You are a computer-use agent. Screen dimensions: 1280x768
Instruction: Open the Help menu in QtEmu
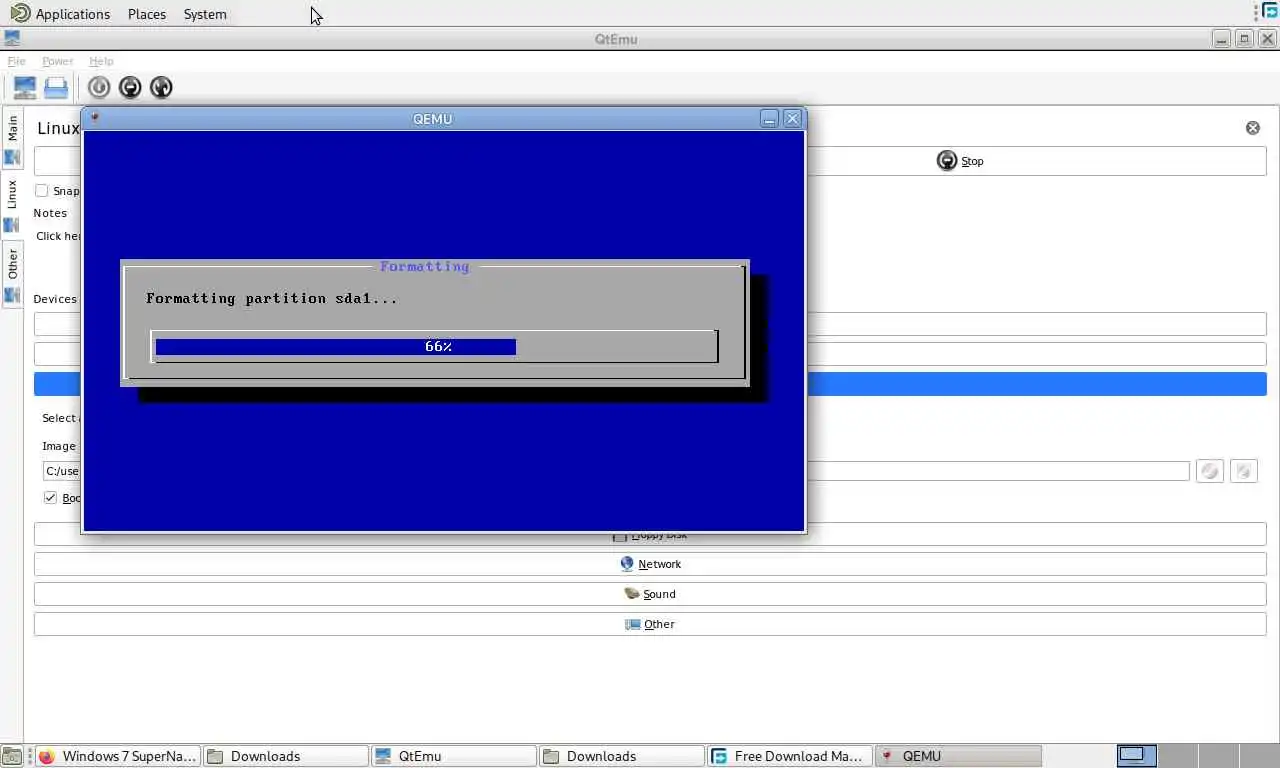pyautogui.click(x=101, y=61)
